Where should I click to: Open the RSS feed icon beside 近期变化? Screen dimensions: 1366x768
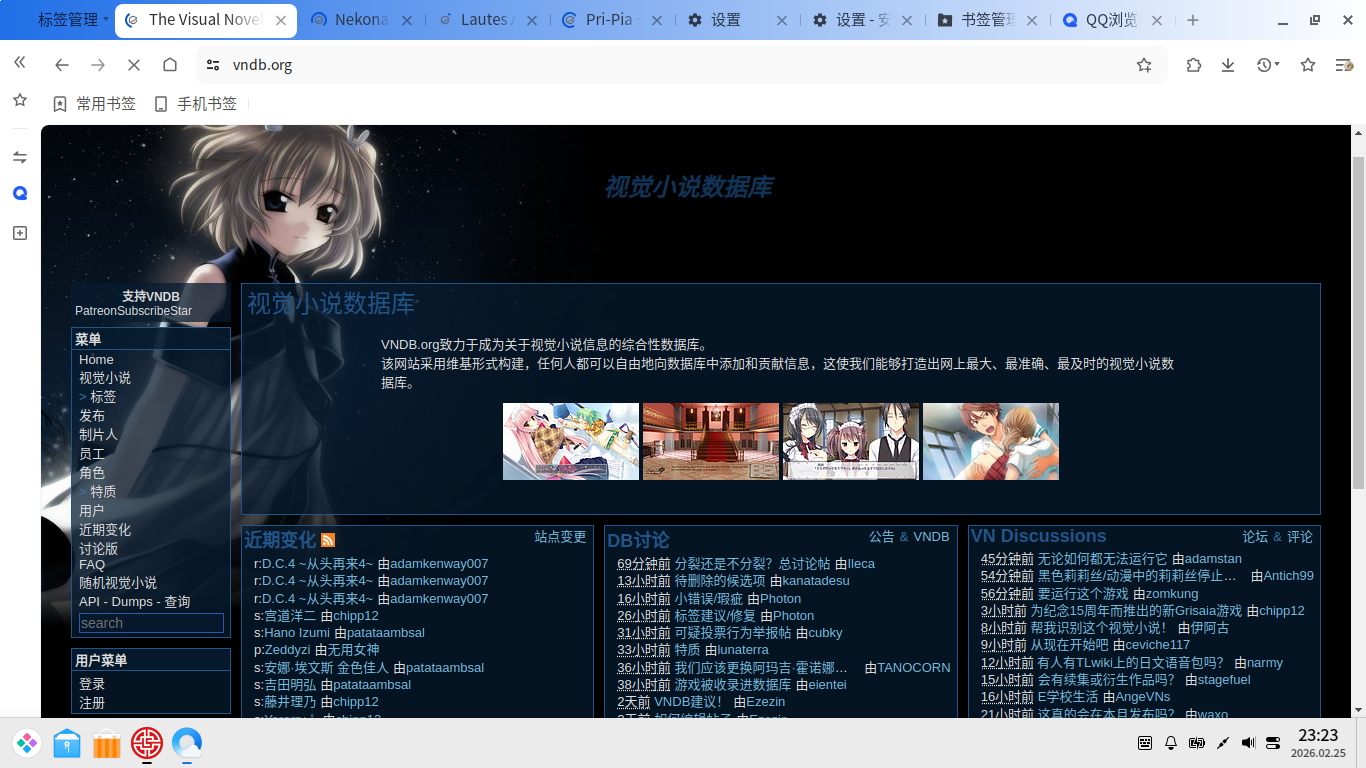coord(328,541)
